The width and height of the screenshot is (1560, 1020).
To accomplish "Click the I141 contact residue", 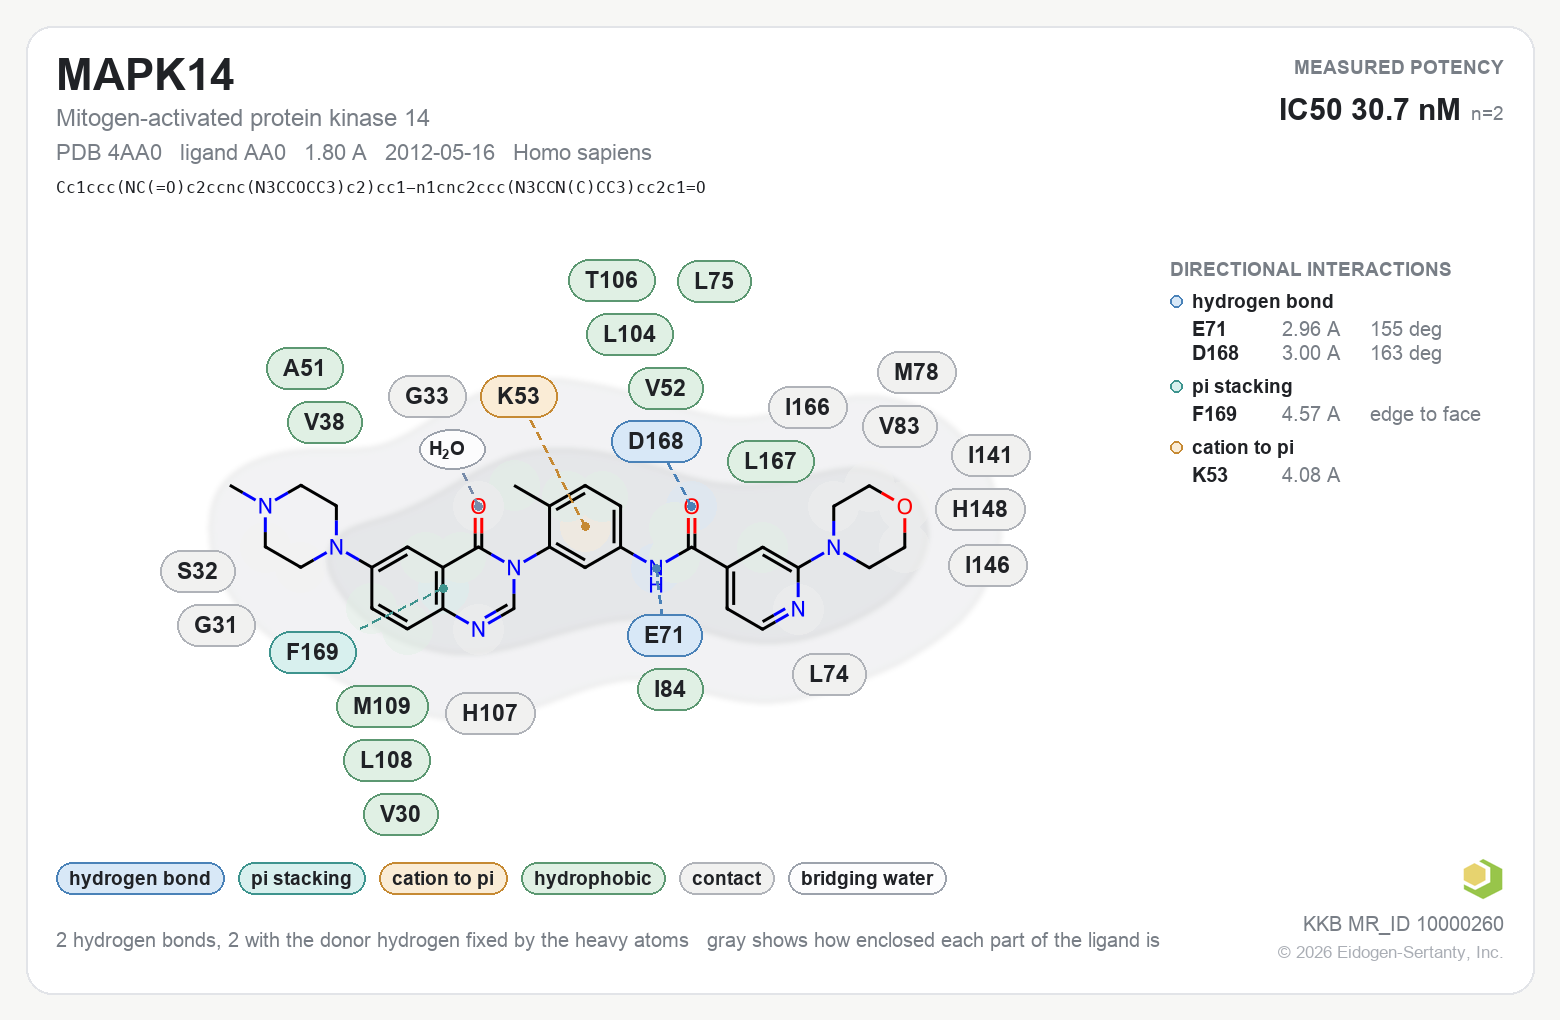I will [990, 455].
